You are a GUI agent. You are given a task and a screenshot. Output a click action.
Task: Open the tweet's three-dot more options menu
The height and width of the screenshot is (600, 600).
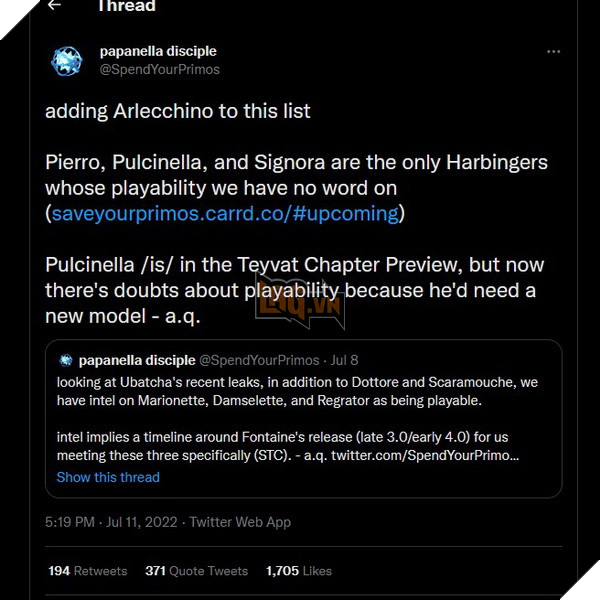coord(553,51)
